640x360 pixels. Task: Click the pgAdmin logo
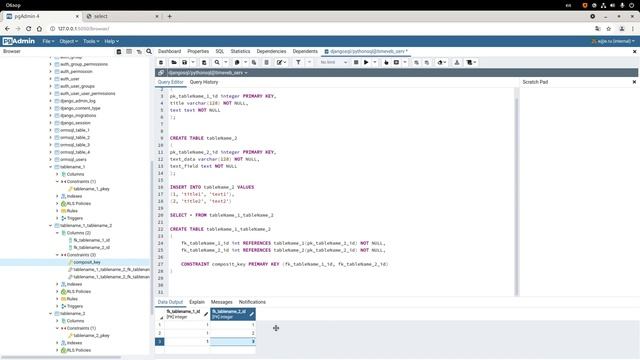pyautogui.click(x=19, y=41)
